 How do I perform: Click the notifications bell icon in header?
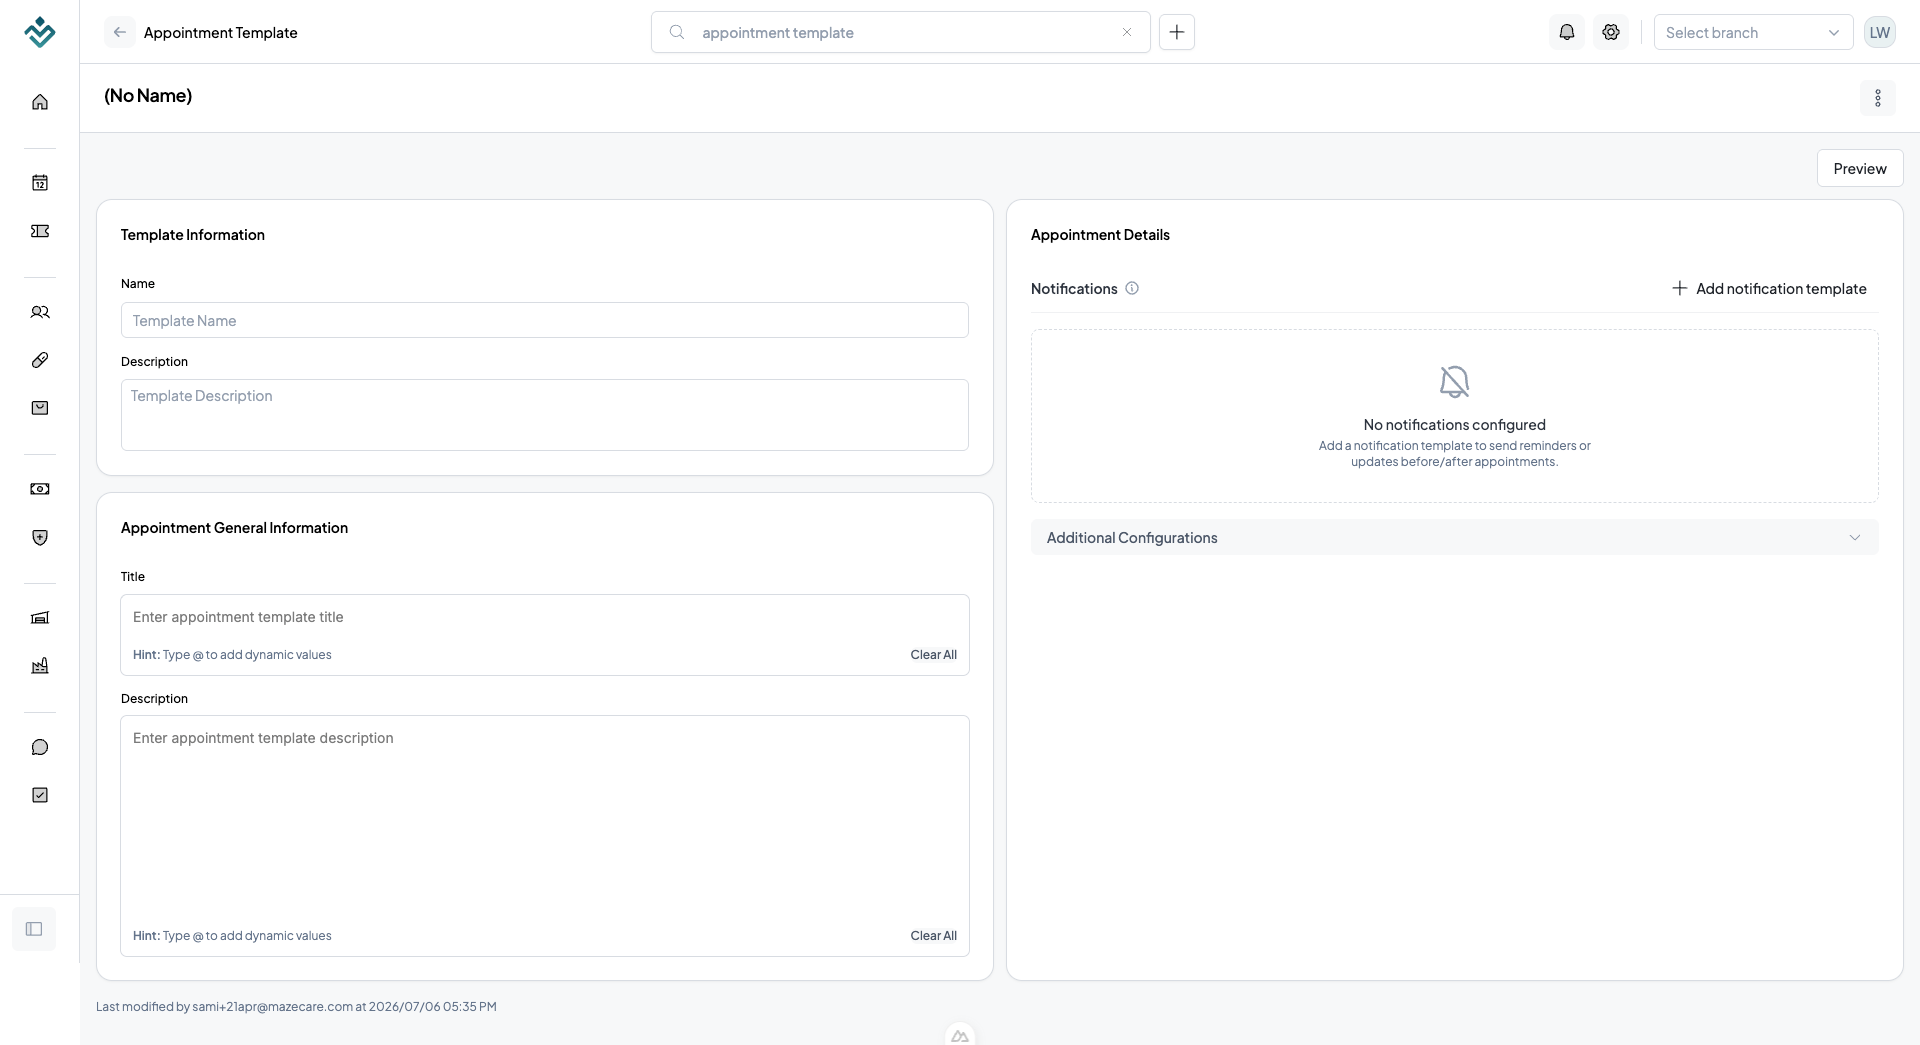(1567, 32)
